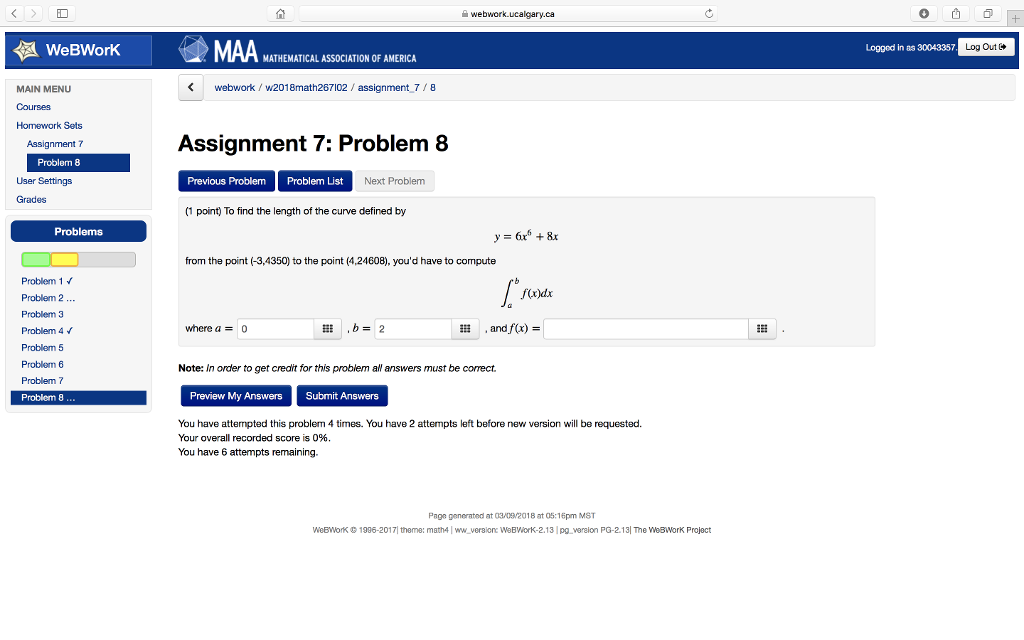Open the equation editor for field a
The height and width of the screenshot is (640, 1024).
coord(327,328)
